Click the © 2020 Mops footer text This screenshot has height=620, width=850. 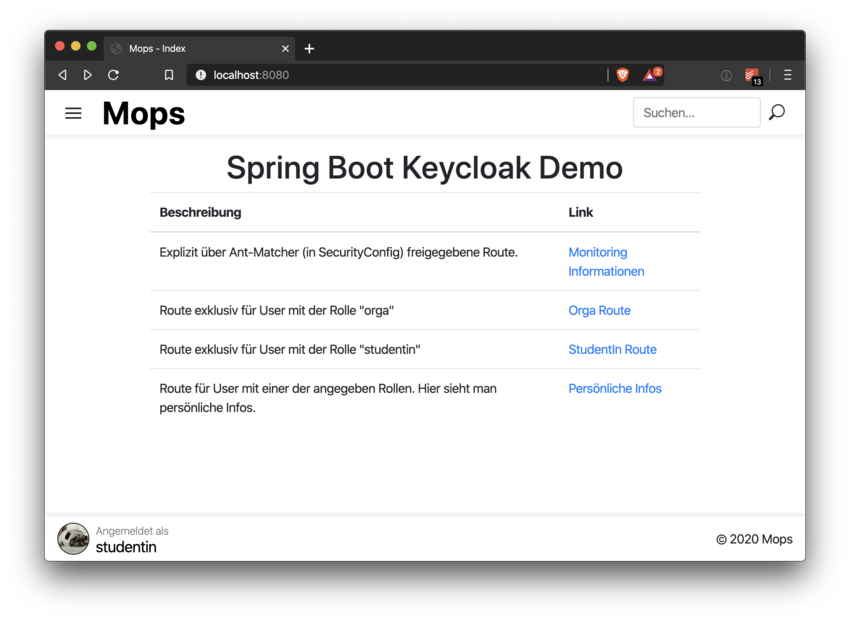(754, 539)
